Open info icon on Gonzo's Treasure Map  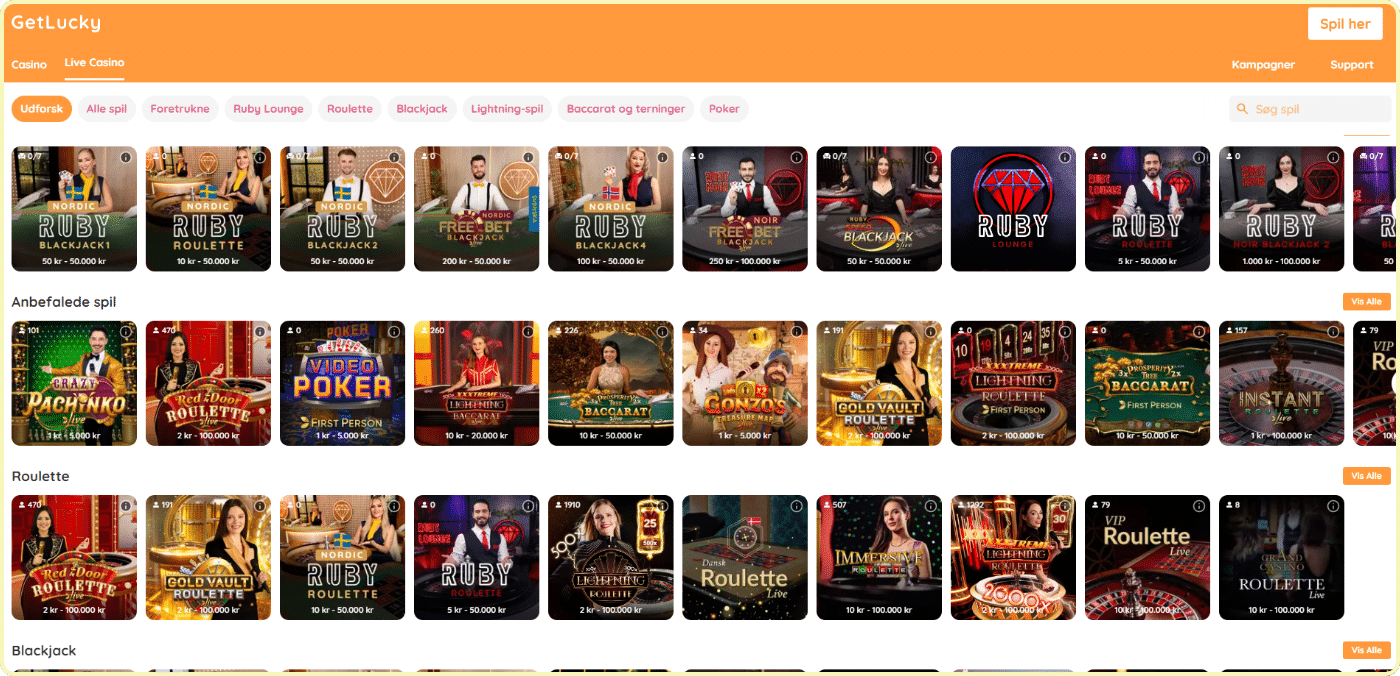(796, 331)
